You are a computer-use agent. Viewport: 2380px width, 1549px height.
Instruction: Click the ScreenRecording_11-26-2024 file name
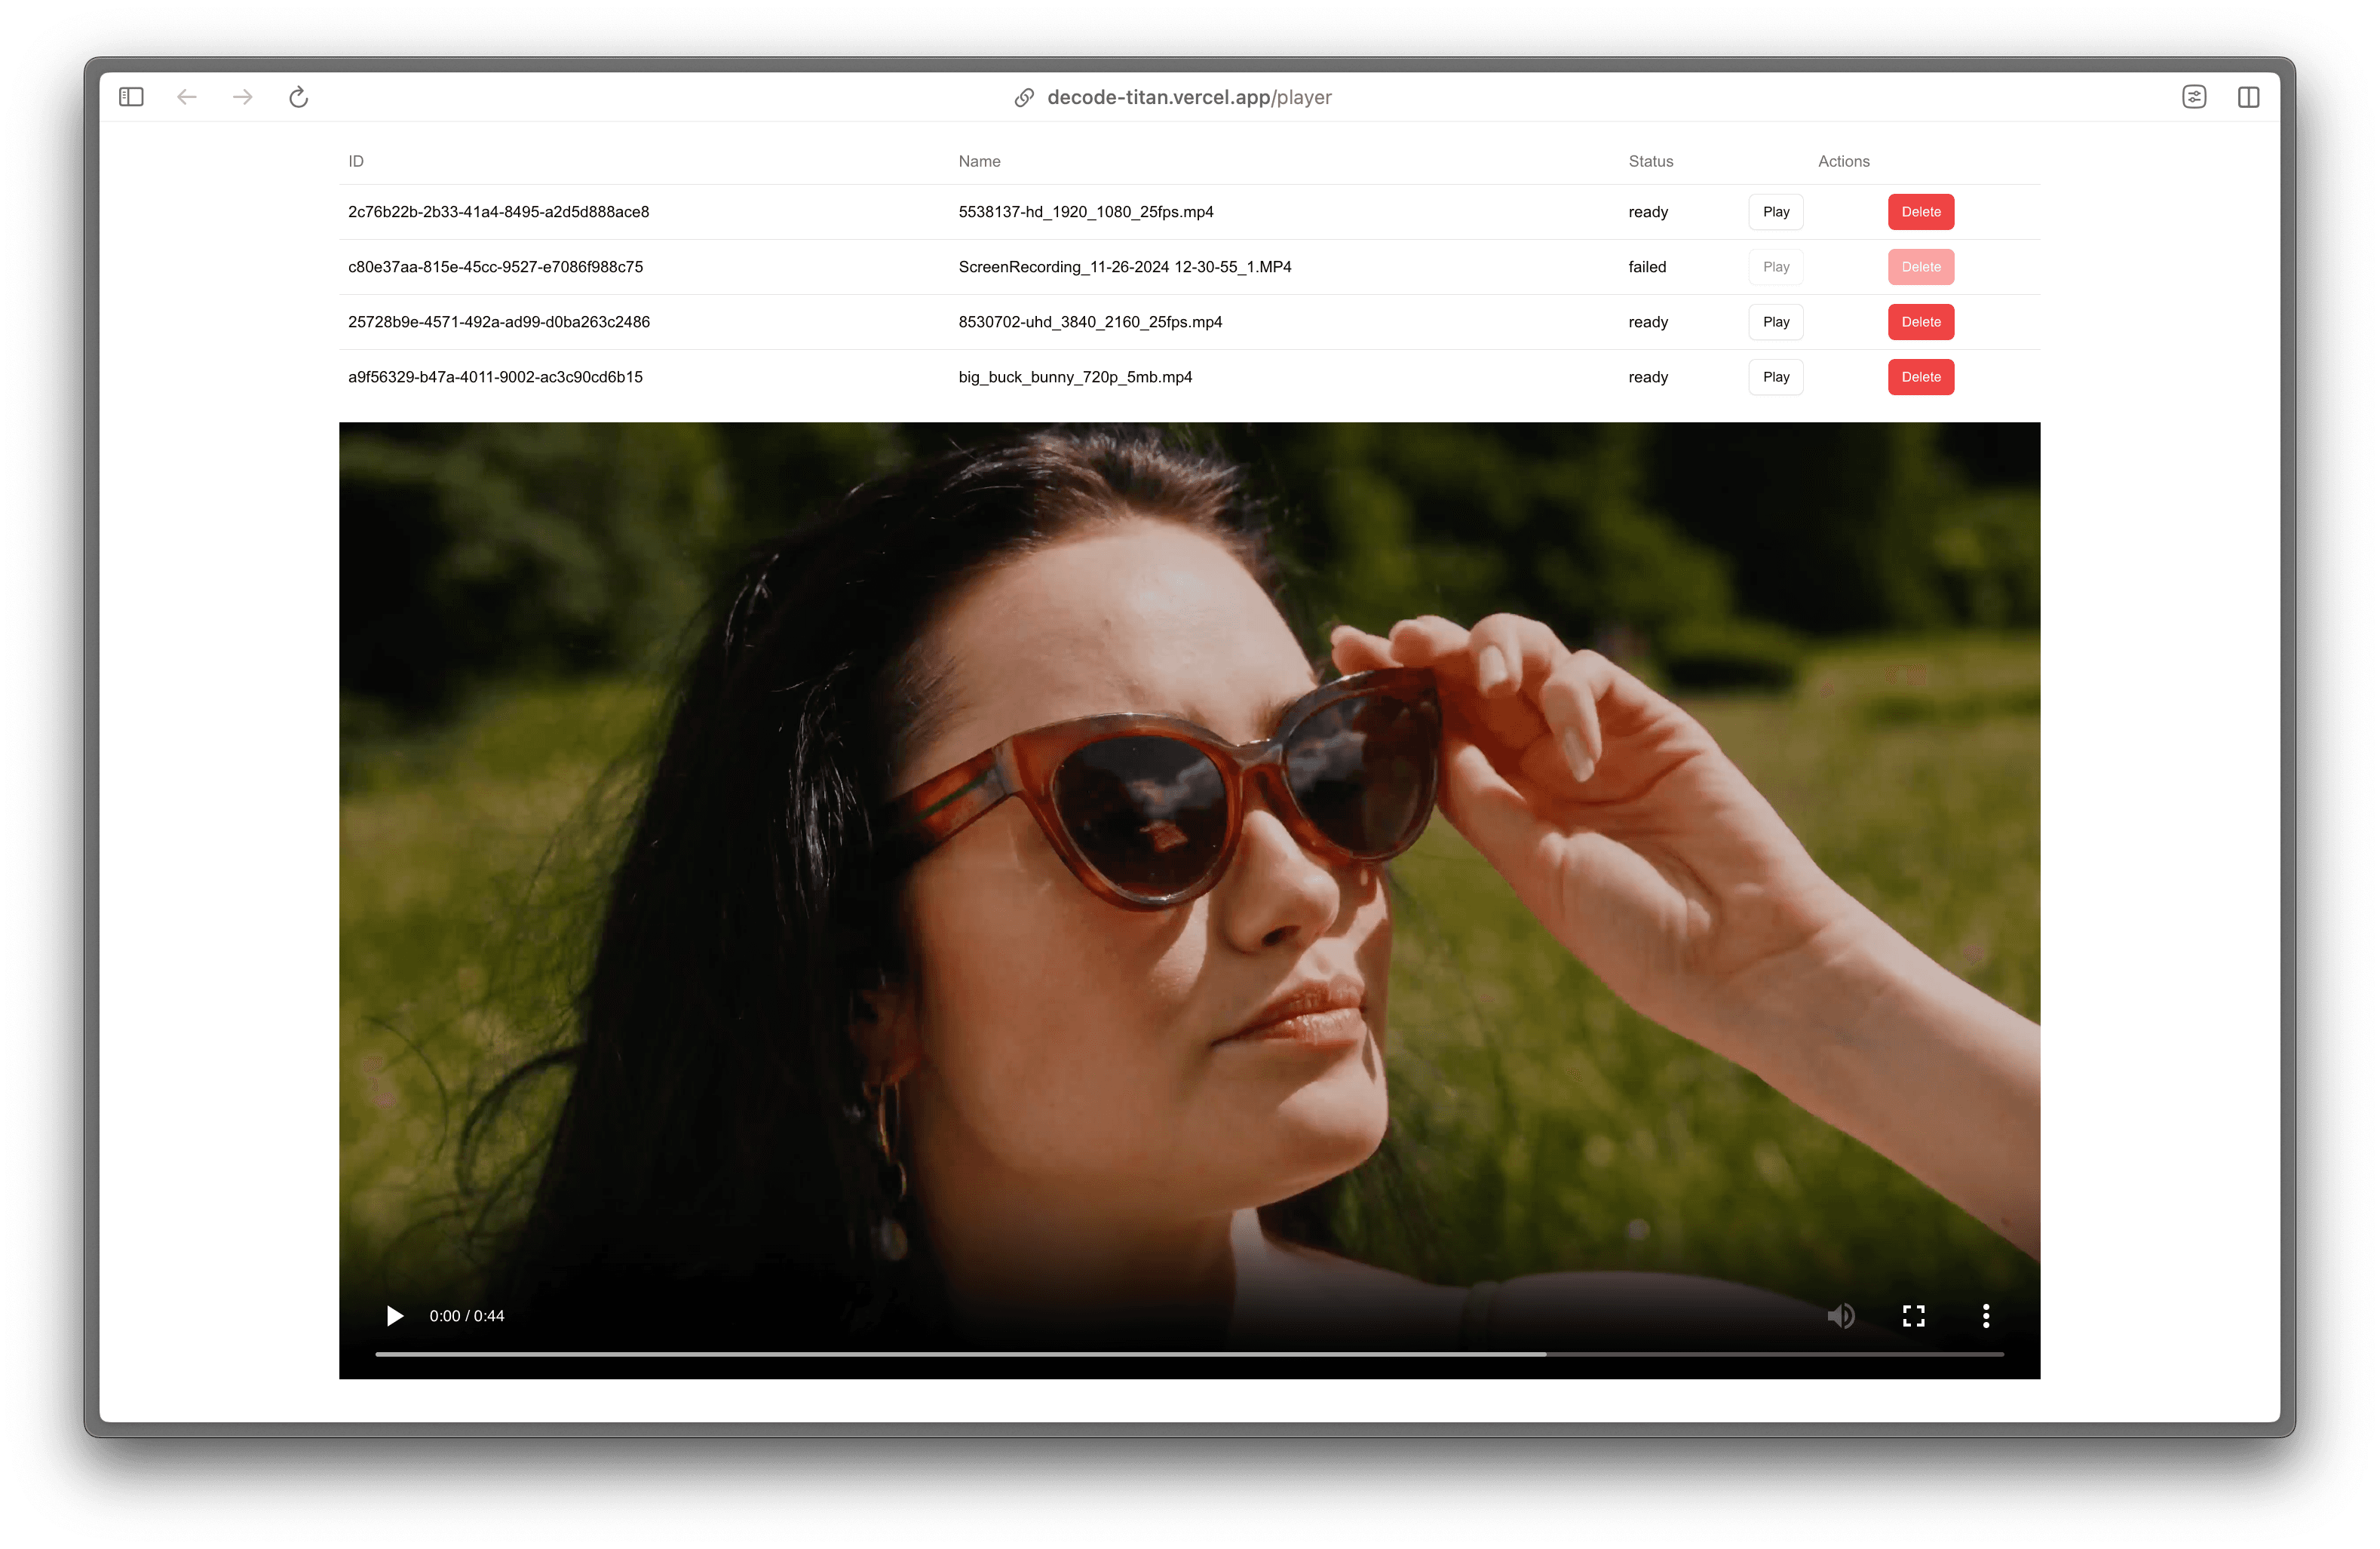coord(1125,267)
